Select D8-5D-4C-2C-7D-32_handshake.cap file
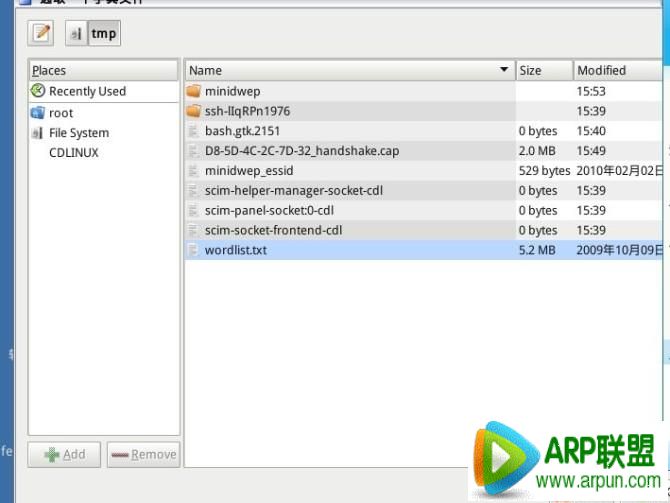 tap(302, 151)
